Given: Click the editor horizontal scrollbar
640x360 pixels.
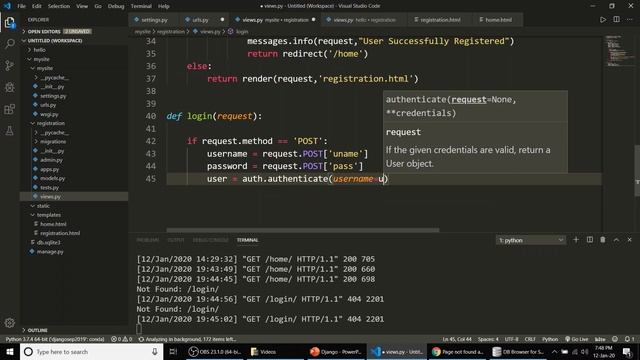Looking at the screenshot, I should coord(303,230).
